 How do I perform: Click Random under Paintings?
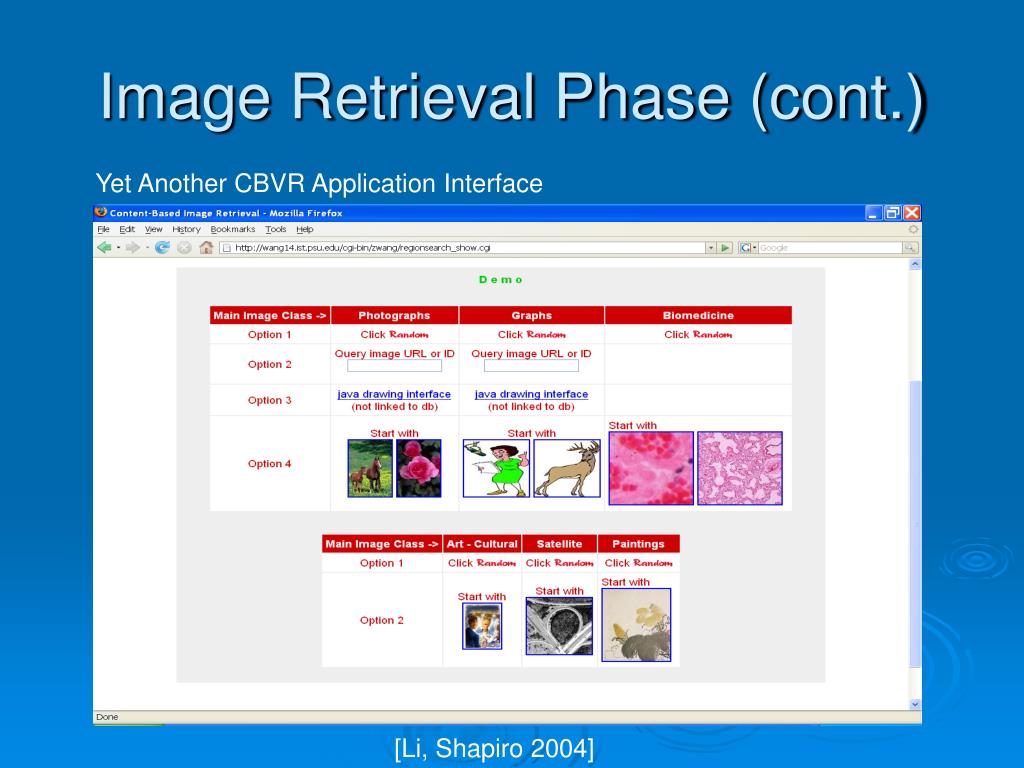(x=652, y=563)
